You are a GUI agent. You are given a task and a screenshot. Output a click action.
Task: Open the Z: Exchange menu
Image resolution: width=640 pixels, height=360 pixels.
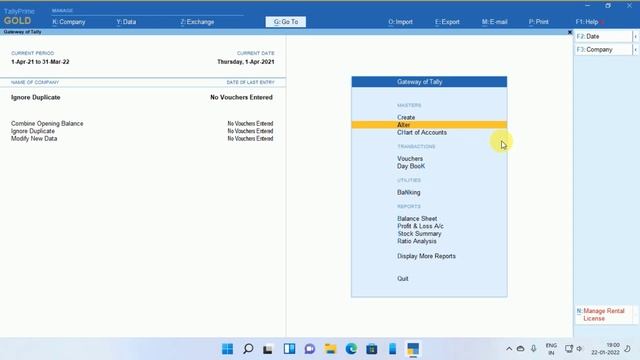197,22
